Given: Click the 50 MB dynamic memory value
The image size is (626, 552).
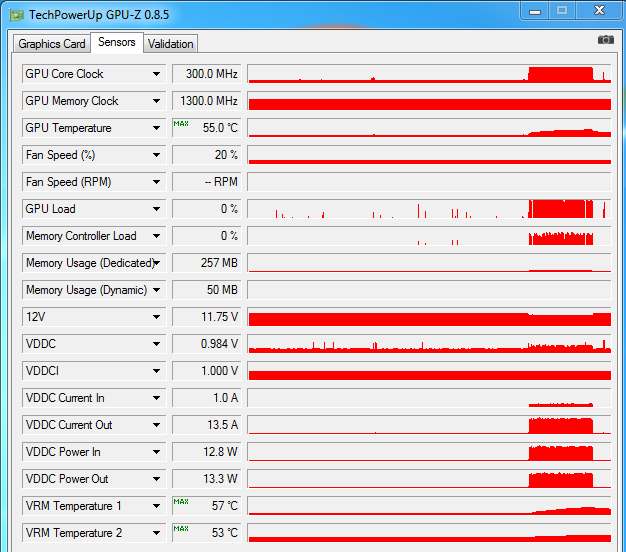Looking at the screenshot, I should click(x=207, y=290).
